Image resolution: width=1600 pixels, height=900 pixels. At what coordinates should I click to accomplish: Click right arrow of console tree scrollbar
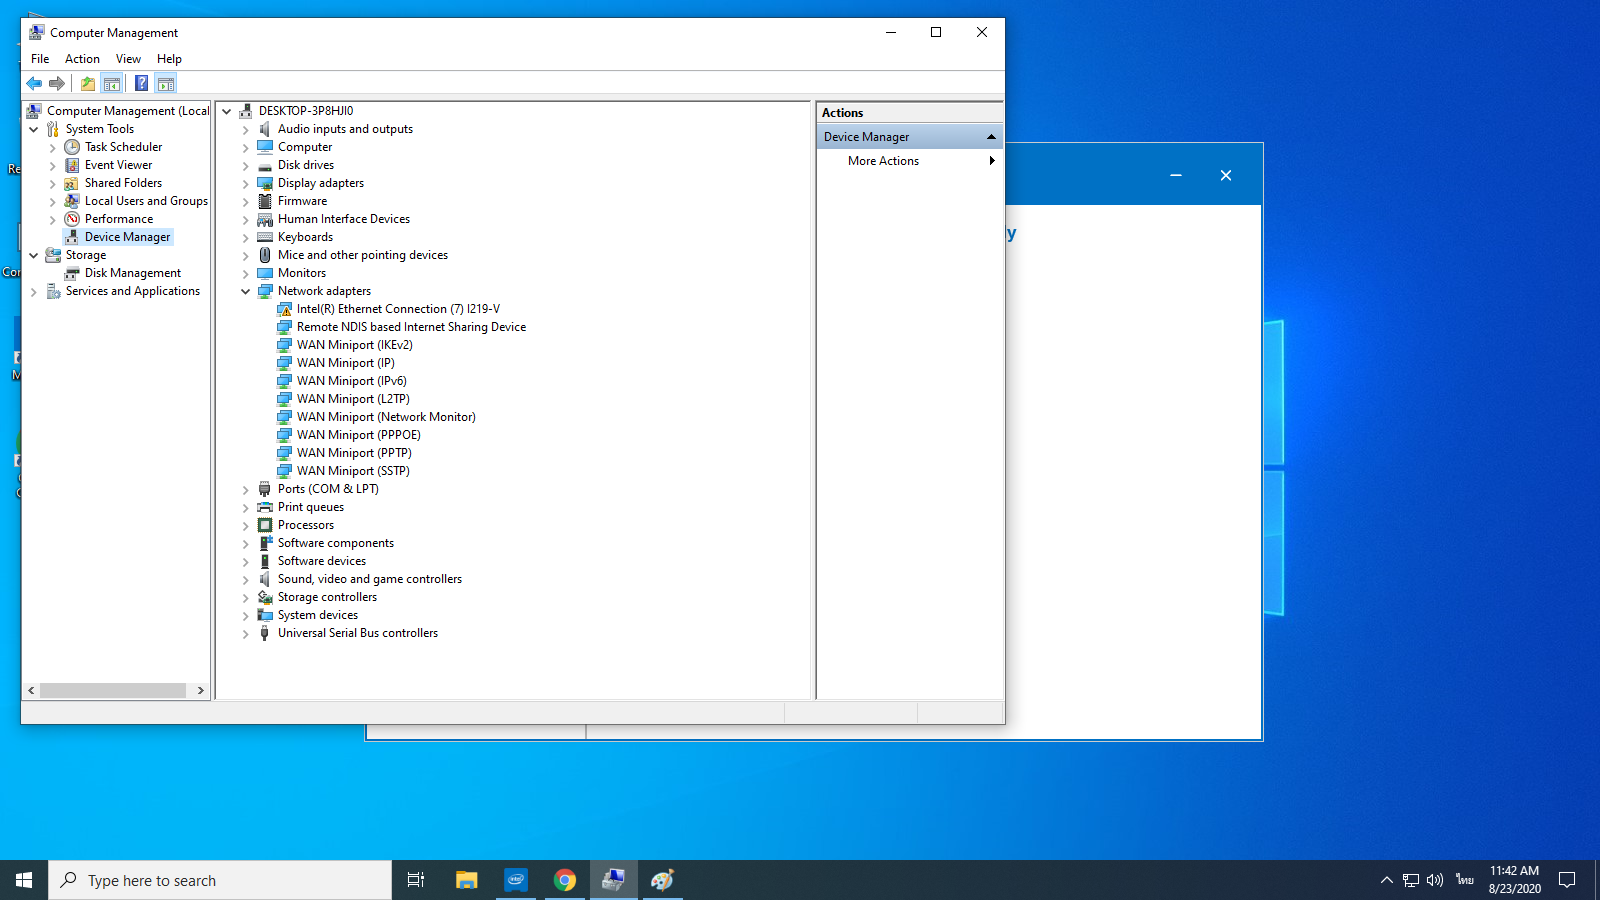tap(201, 690)
